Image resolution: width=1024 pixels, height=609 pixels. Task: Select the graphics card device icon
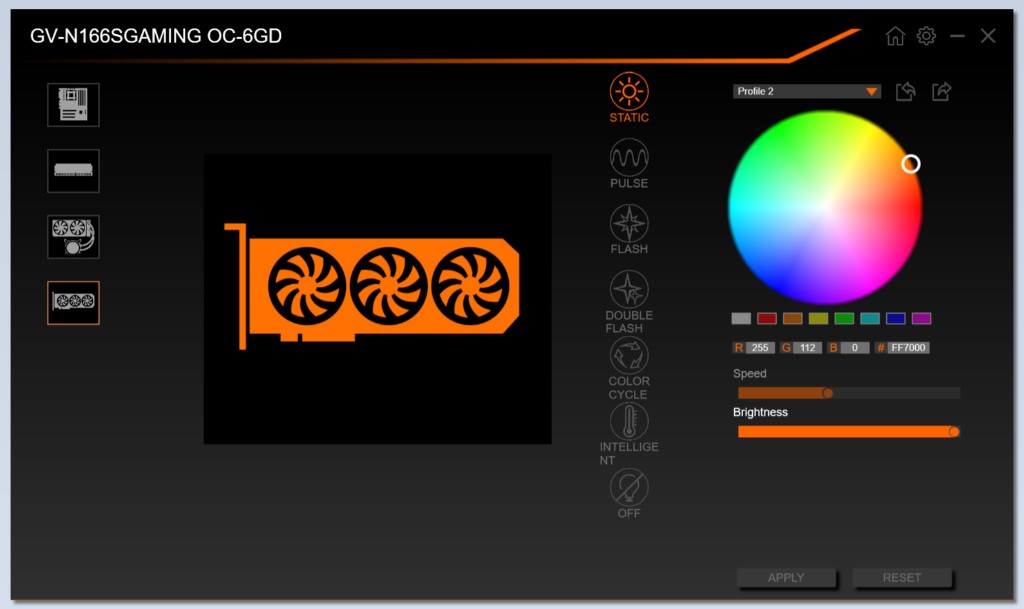click(x=73, y=302)
